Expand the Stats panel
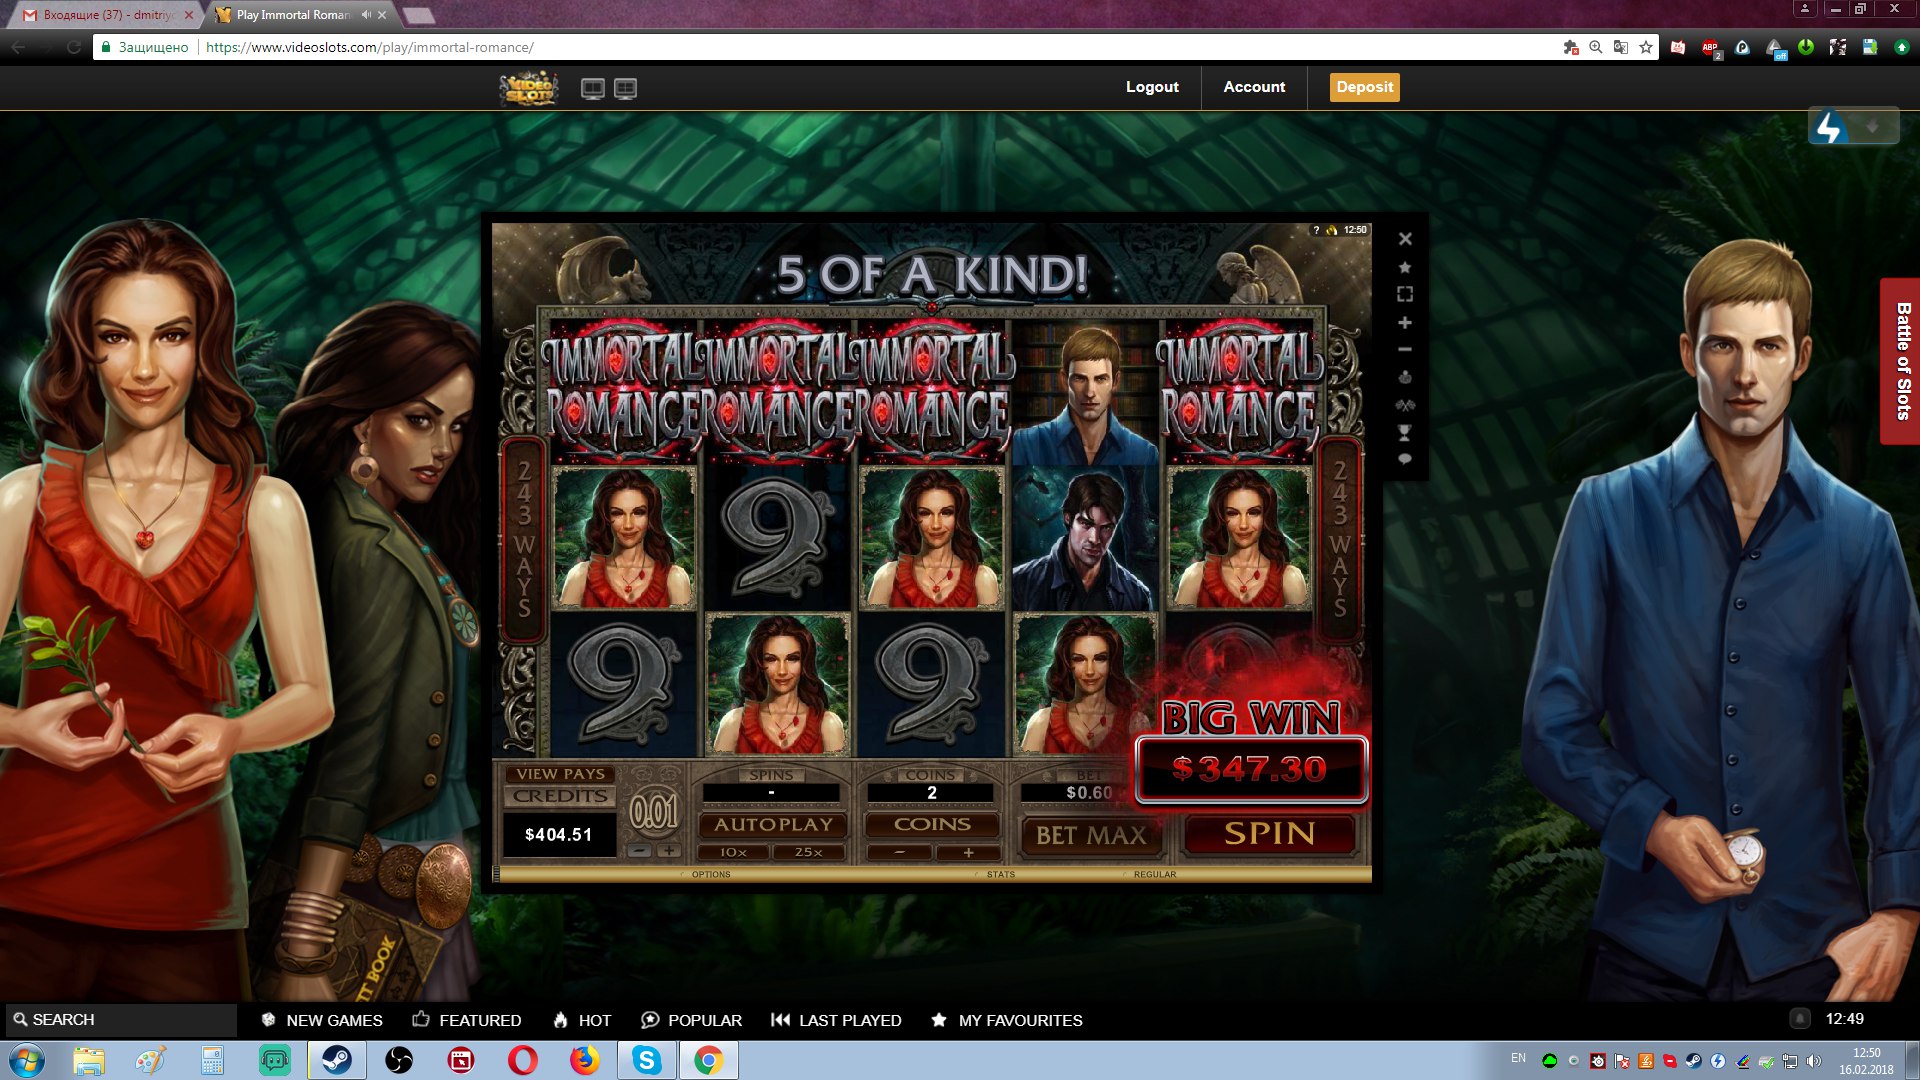This screenshot has width=1920, height=1080. 1000,874
